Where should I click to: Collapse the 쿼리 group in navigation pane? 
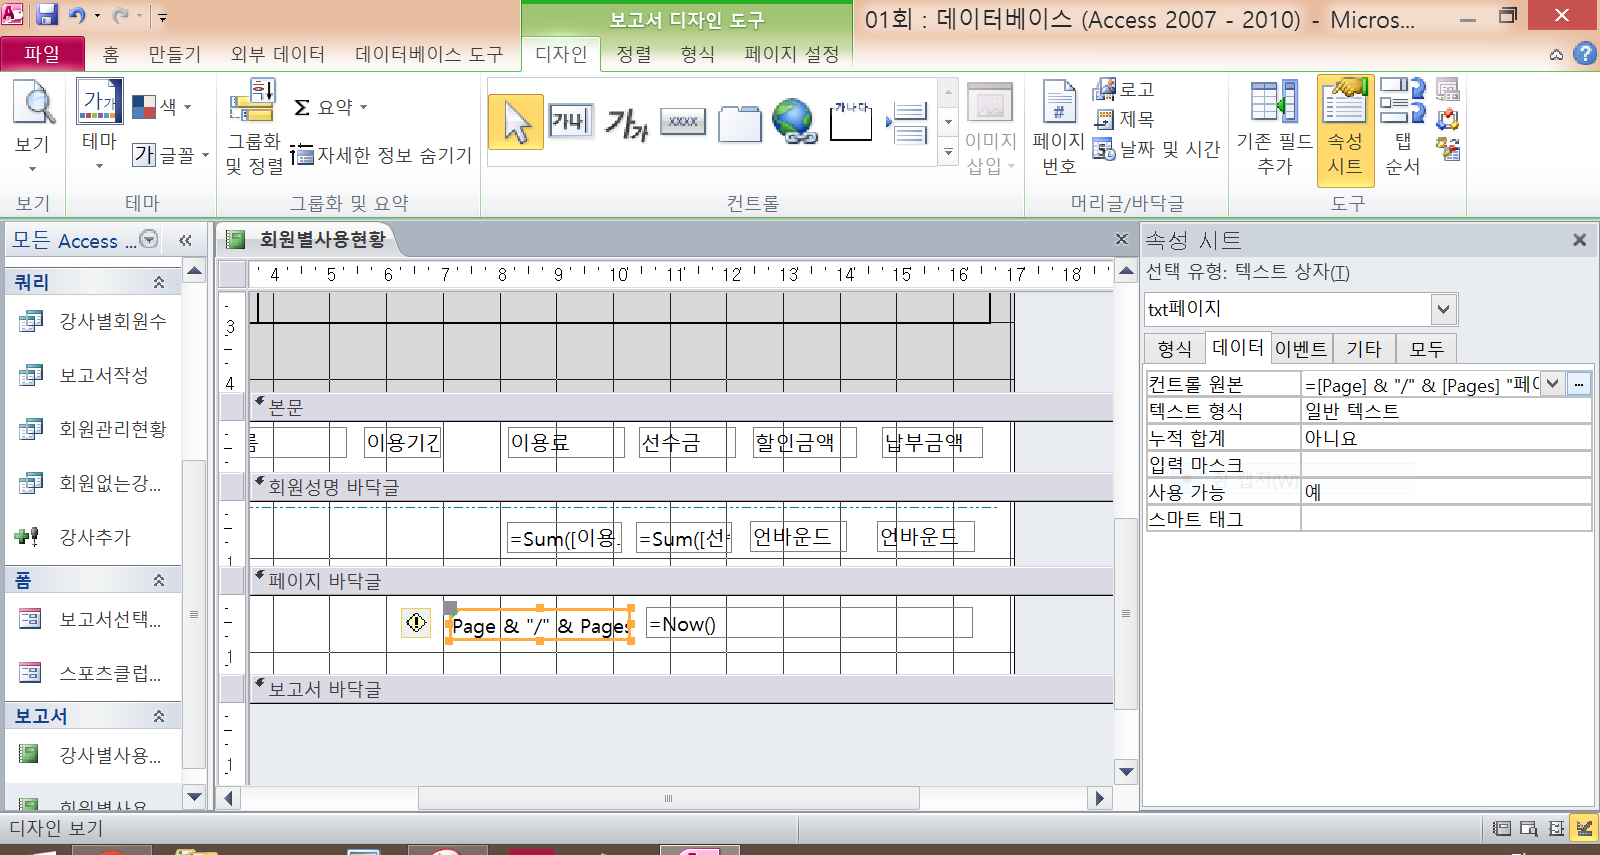click(x=158, y=283)
